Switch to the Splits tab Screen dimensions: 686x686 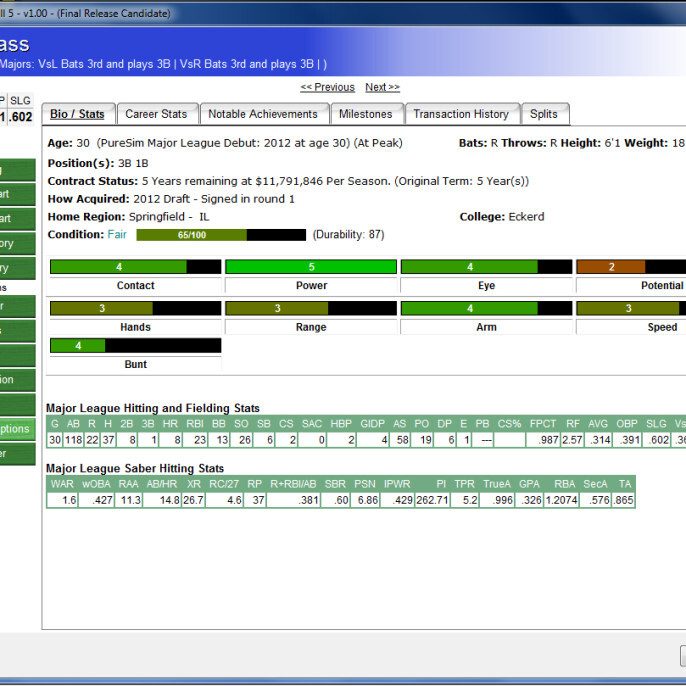click(544, 114)
